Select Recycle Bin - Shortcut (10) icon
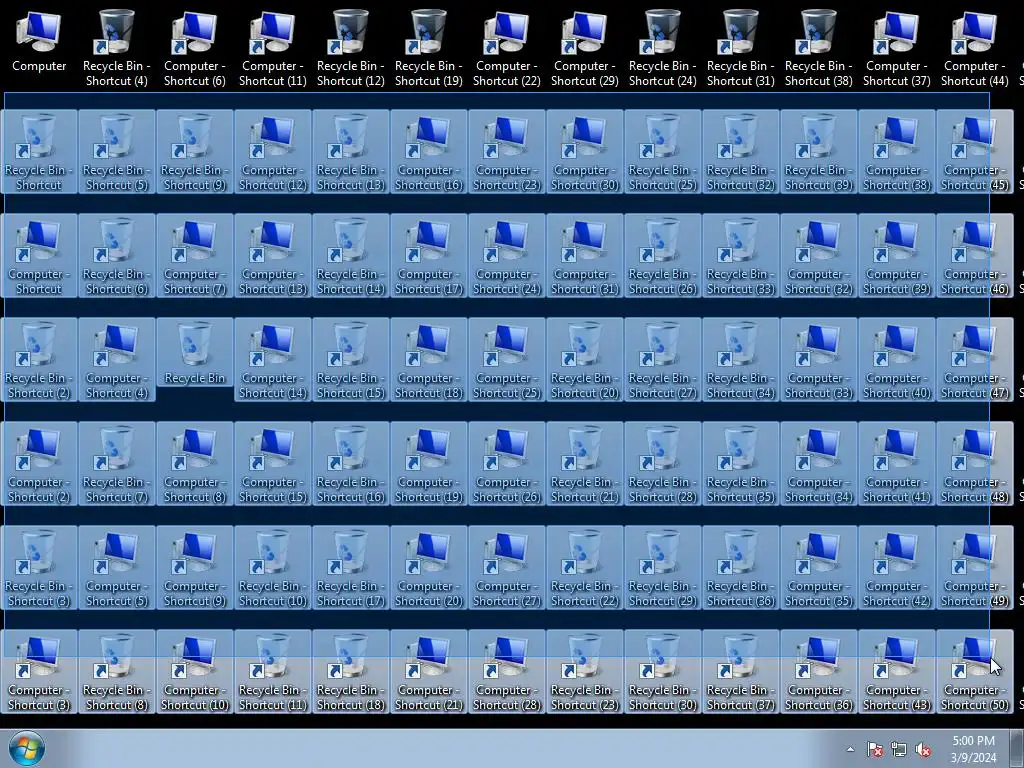1024x768 pixels. 272,568
